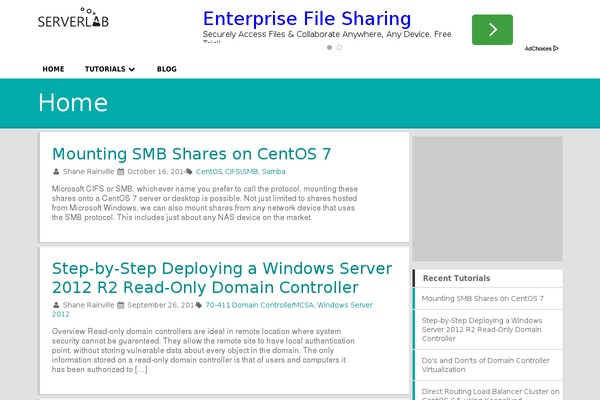Open the Mounting SMB Shares on CentOS 7 article title
This screenshot has height=400, width=600.
coord(191,154)
